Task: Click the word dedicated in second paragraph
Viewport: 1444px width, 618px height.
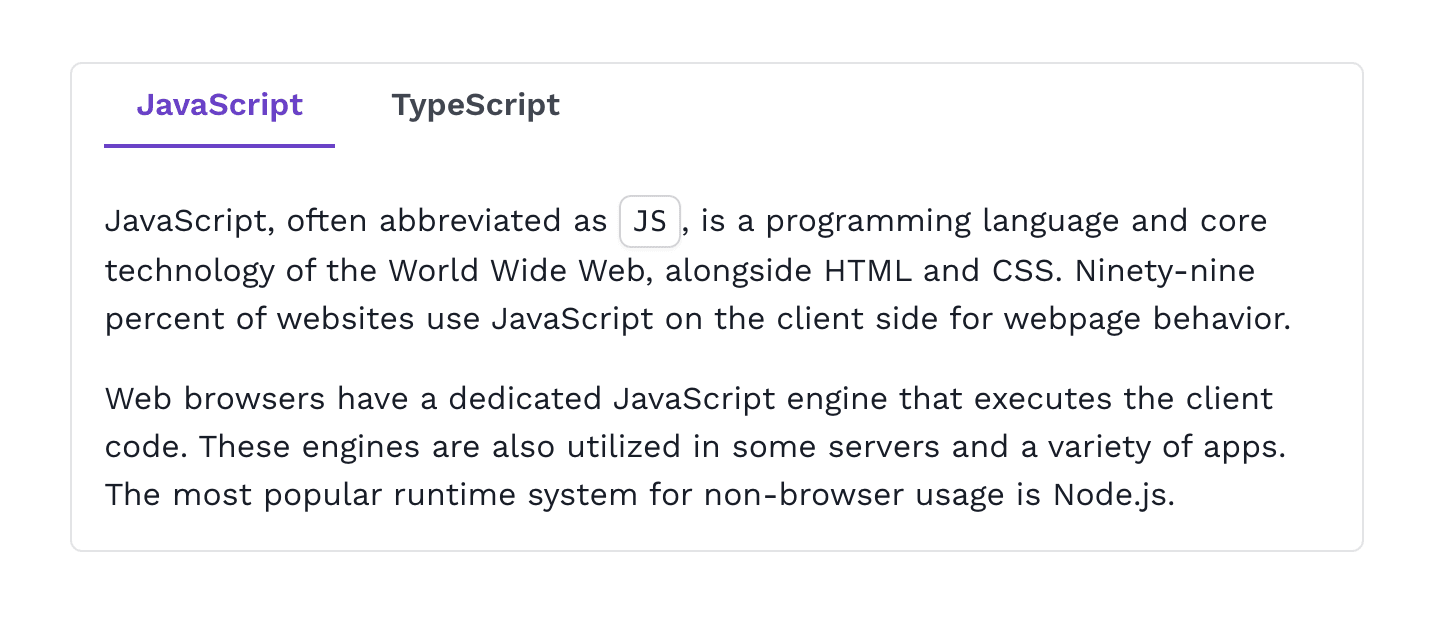Action: [525, 399]
